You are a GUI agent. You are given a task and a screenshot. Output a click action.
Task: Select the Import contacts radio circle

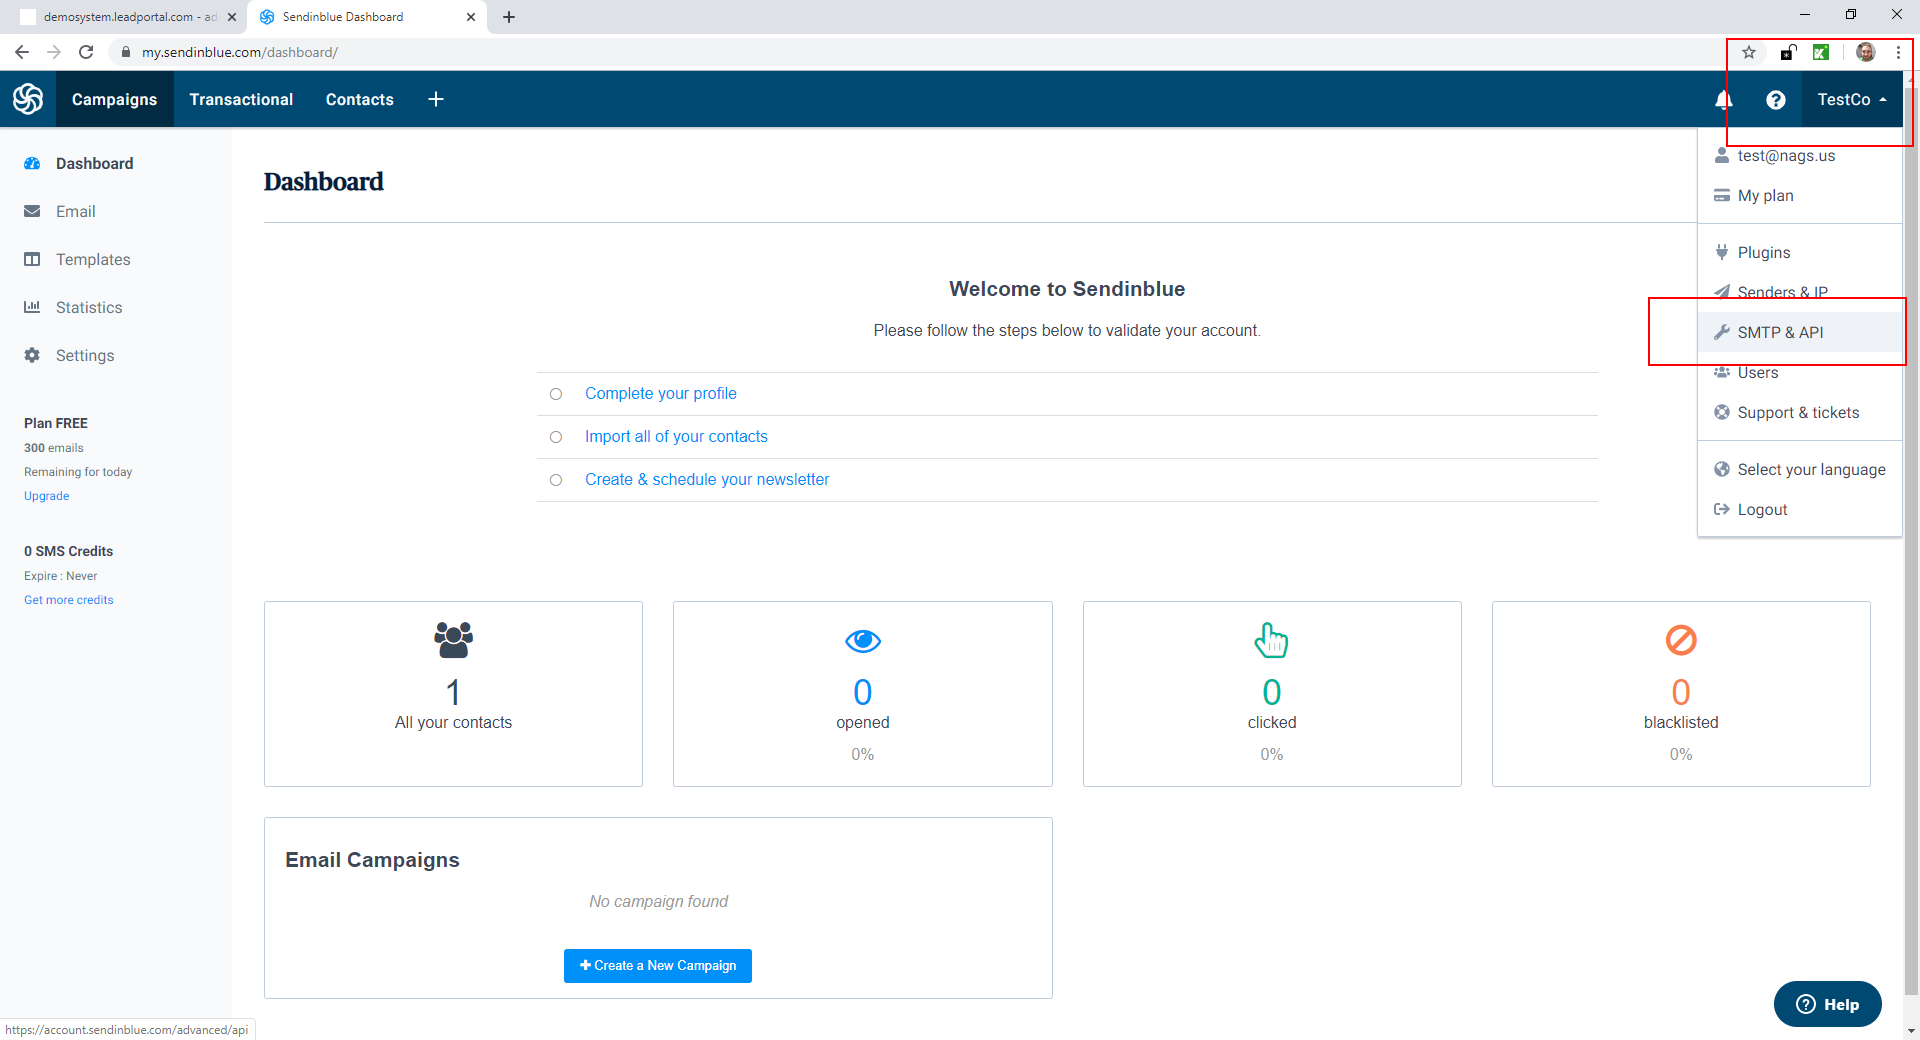556,437
